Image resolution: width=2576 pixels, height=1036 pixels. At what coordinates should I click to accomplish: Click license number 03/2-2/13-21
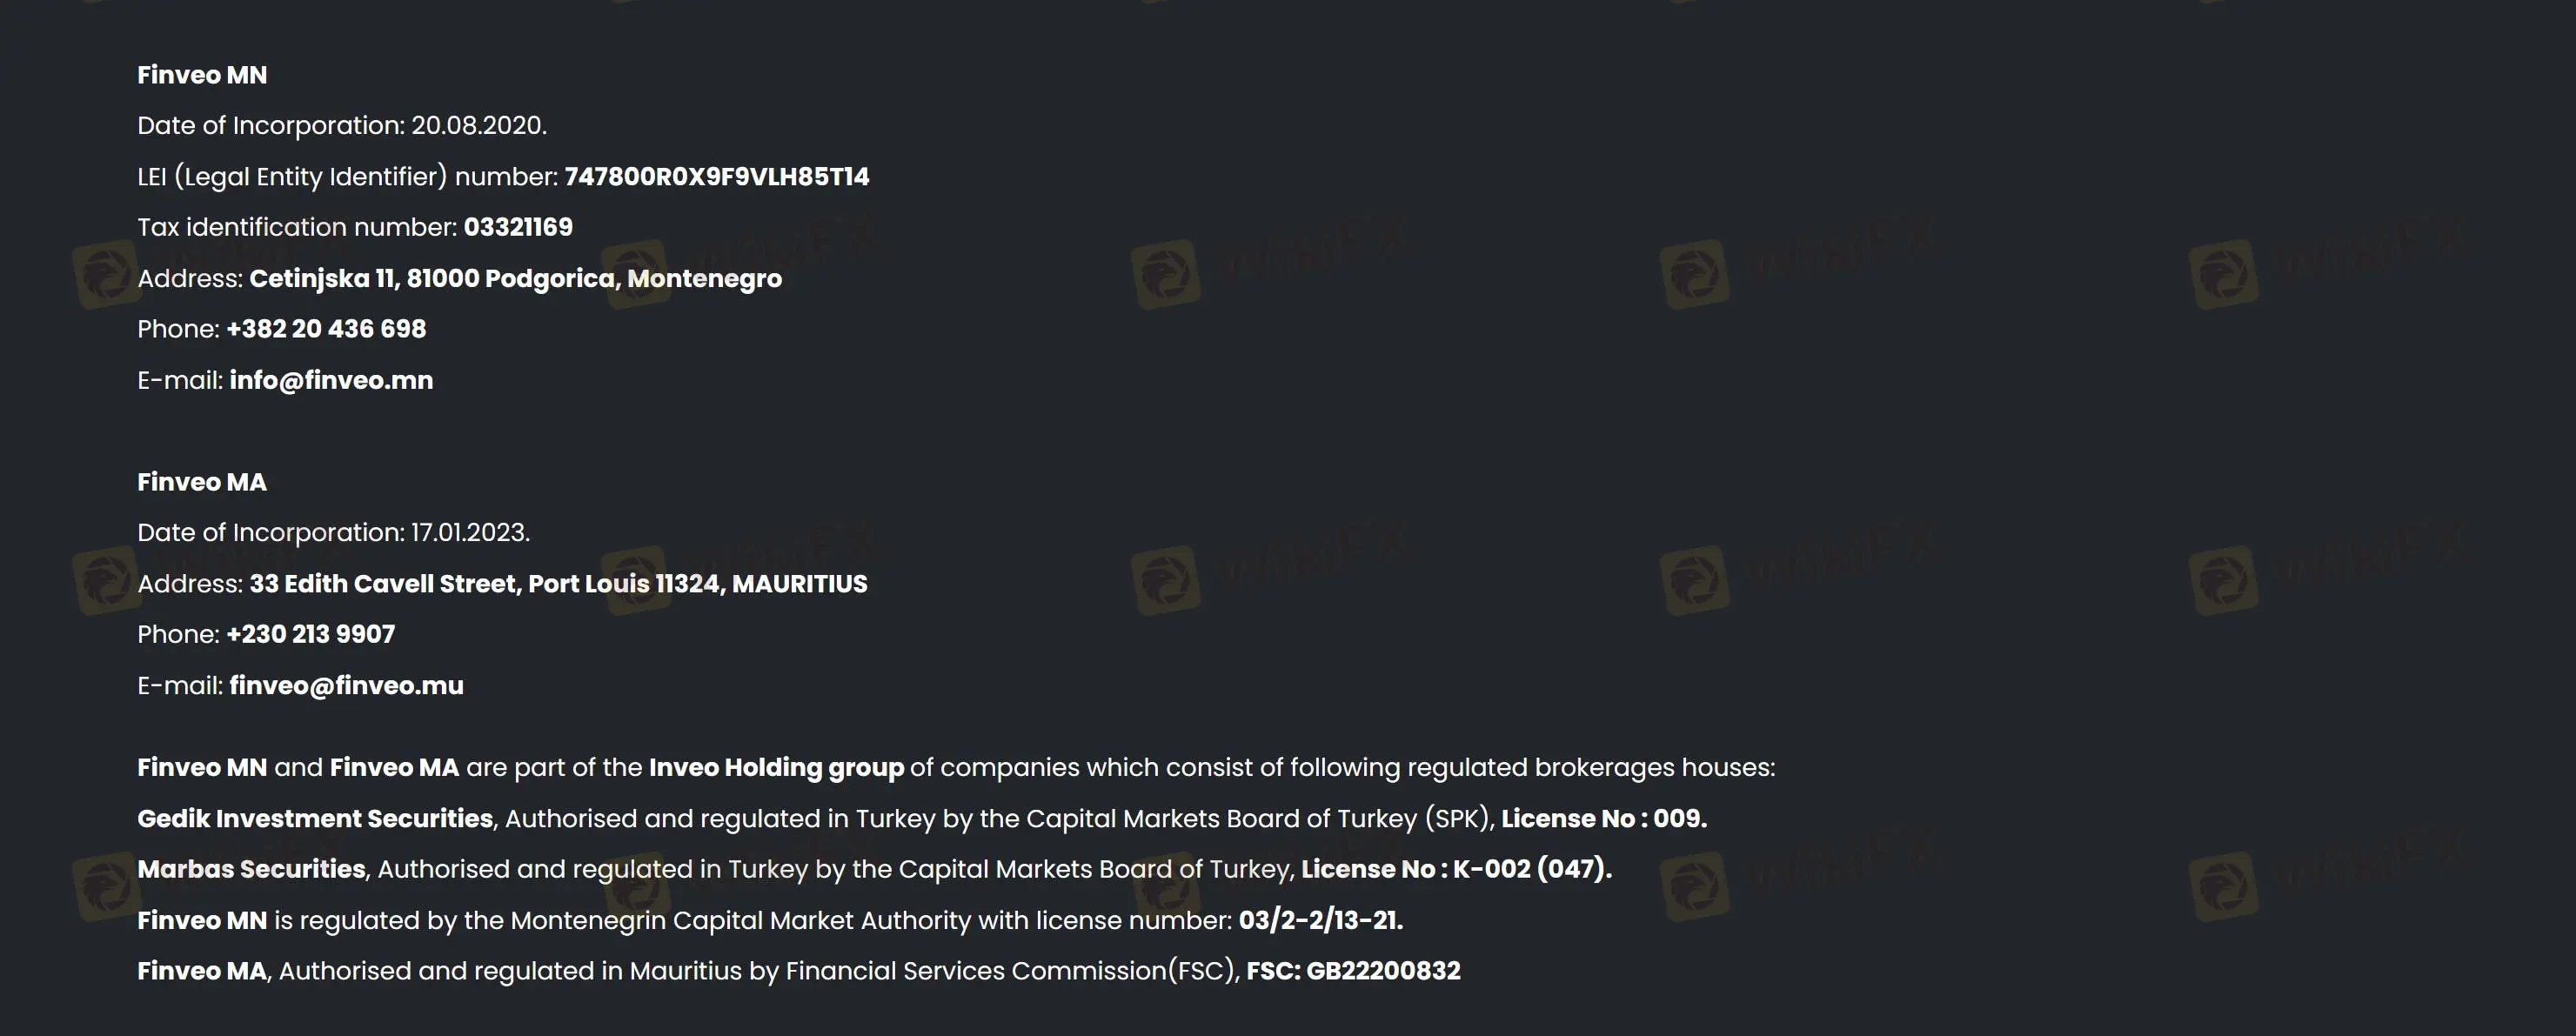pyautogui.click(x=1321, y=920)
